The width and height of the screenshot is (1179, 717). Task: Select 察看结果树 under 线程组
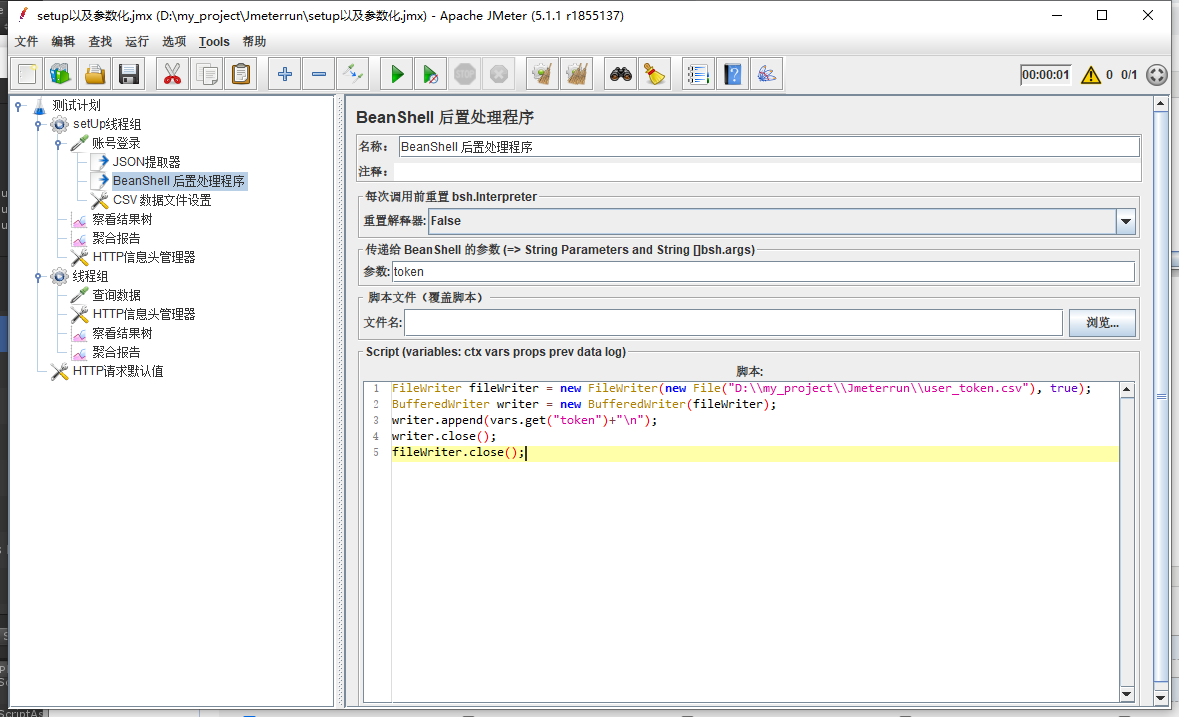(122, 333)
